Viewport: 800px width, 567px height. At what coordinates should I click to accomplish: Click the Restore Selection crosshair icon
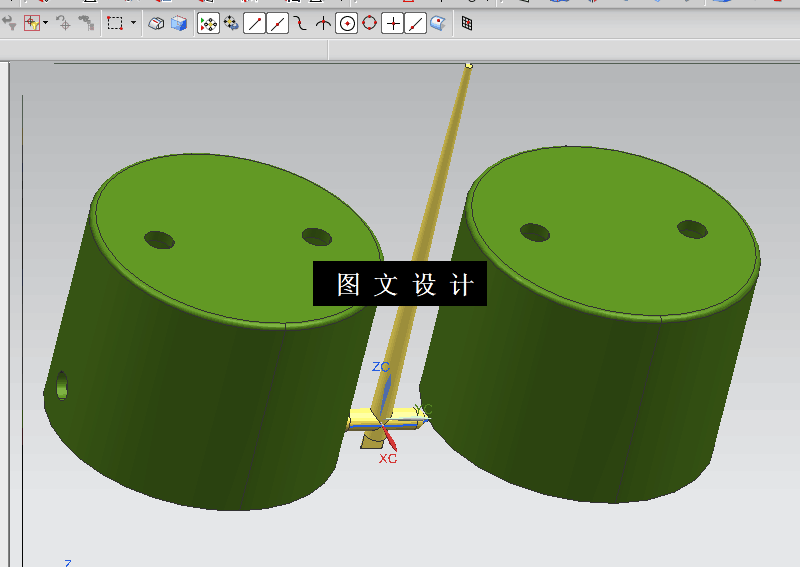coord(64,23)
